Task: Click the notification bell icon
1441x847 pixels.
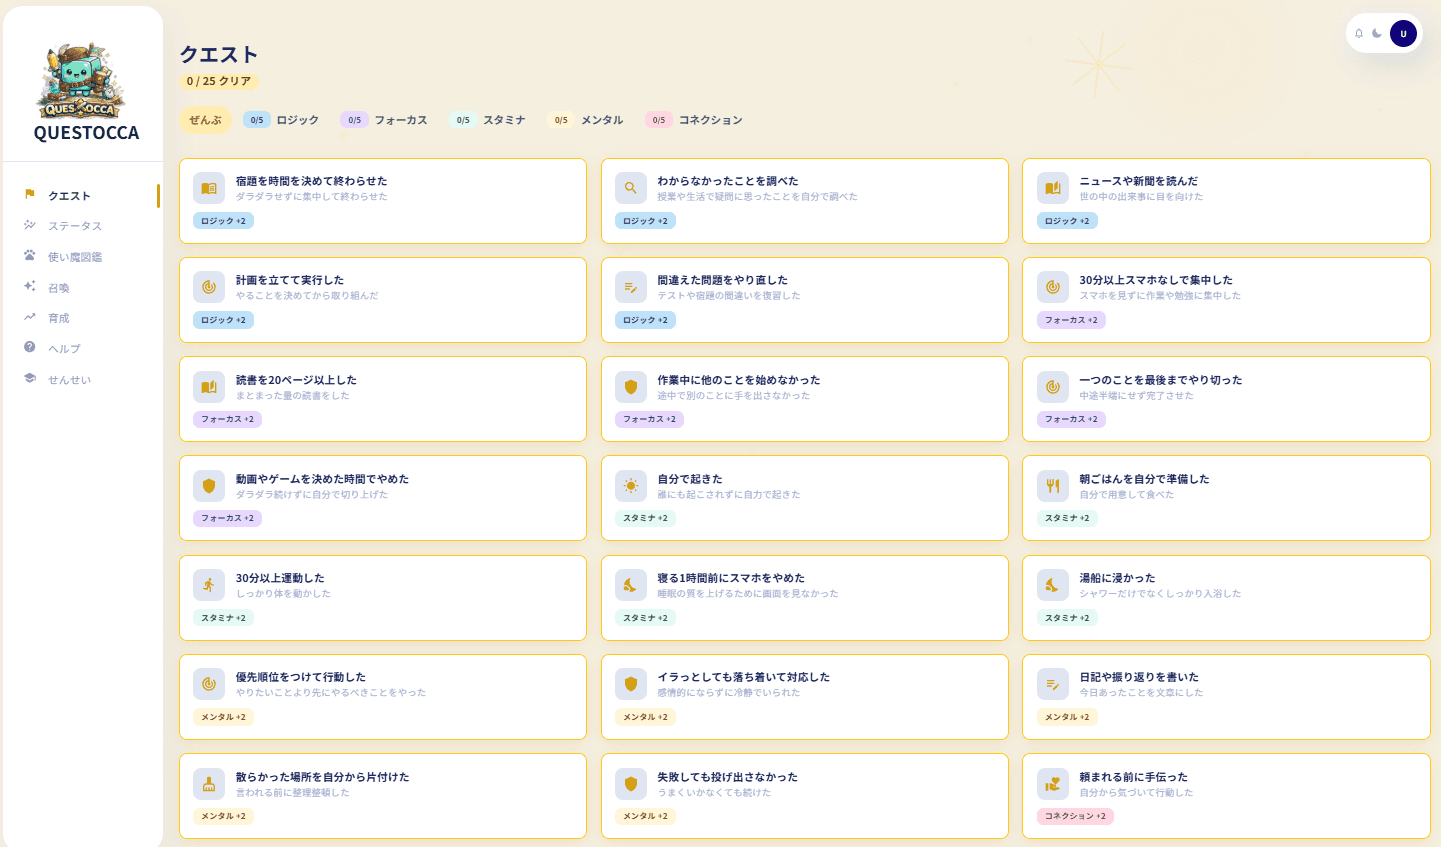Action: click(x=1359, y=34)
